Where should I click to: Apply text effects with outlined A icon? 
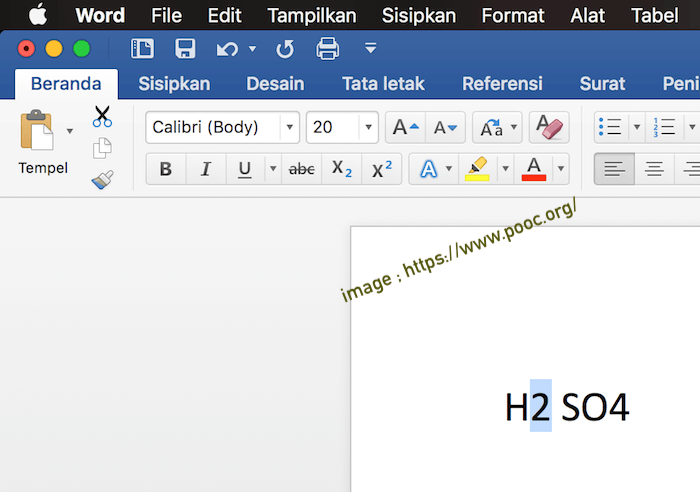(429, 169)
